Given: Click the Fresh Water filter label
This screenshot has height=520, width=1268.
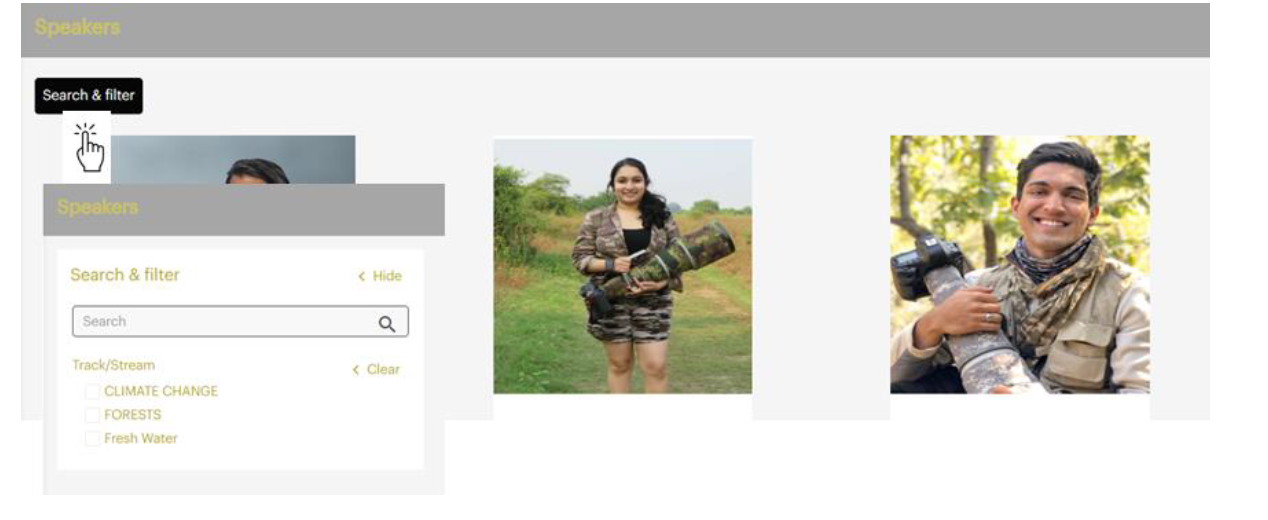Looking at the screenshot, I should pos(141,439).
